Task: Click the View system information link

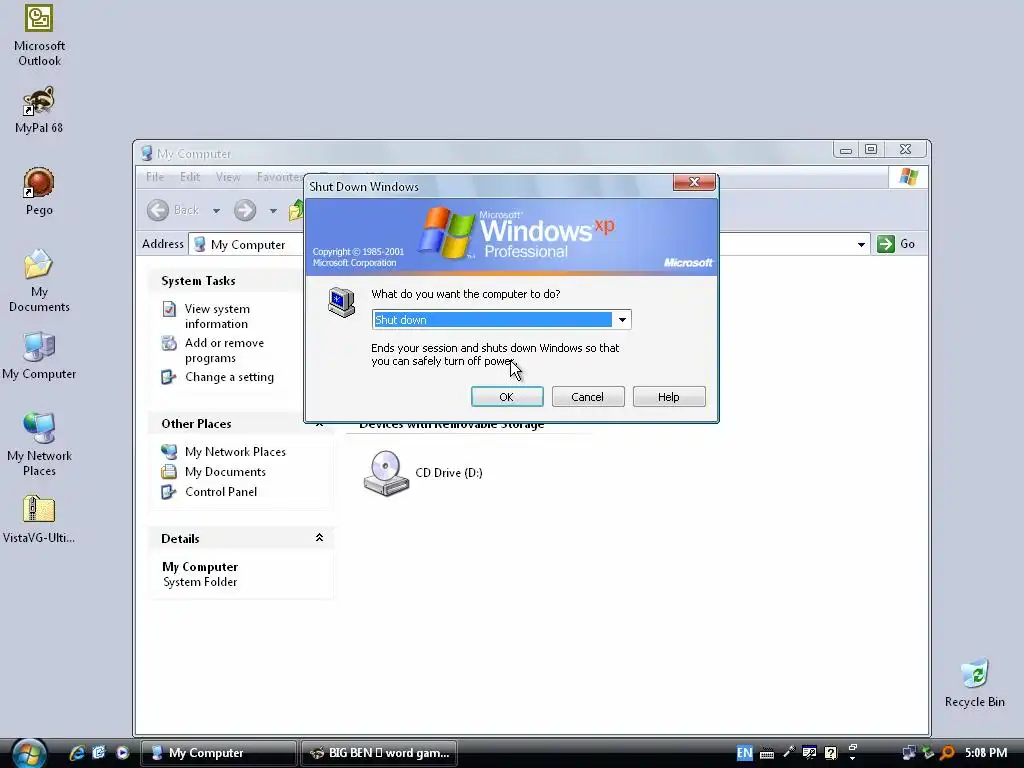Action: (x=217, y=316)
